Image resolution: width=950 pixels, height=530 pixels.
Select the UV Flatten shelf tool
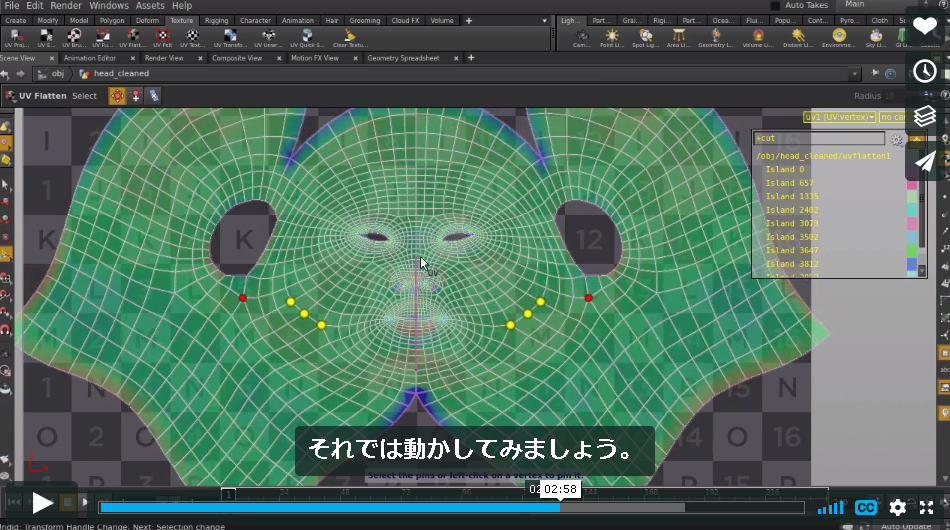(132, 38)
